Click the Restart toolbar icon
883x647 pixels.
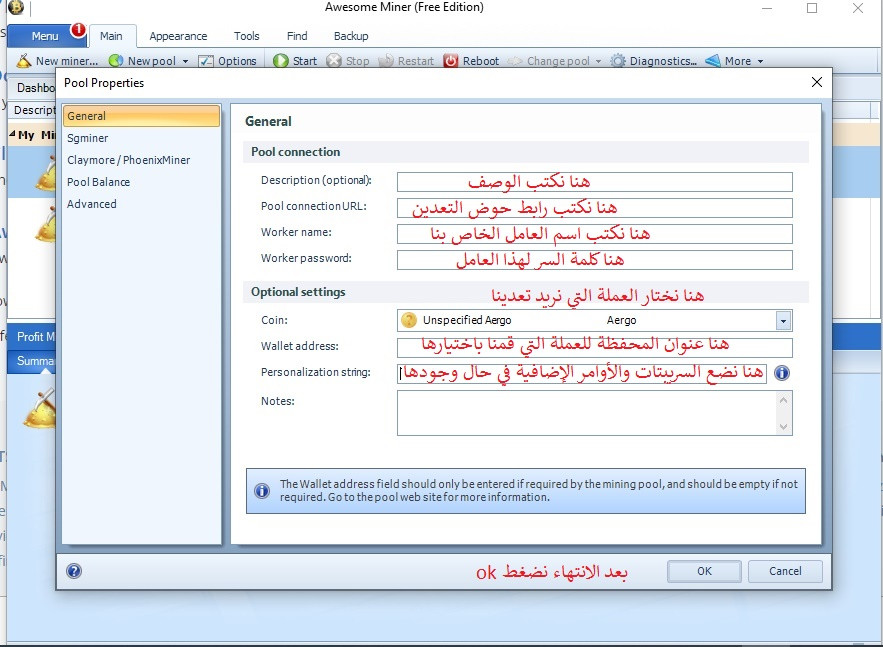(x=386, y=61)
